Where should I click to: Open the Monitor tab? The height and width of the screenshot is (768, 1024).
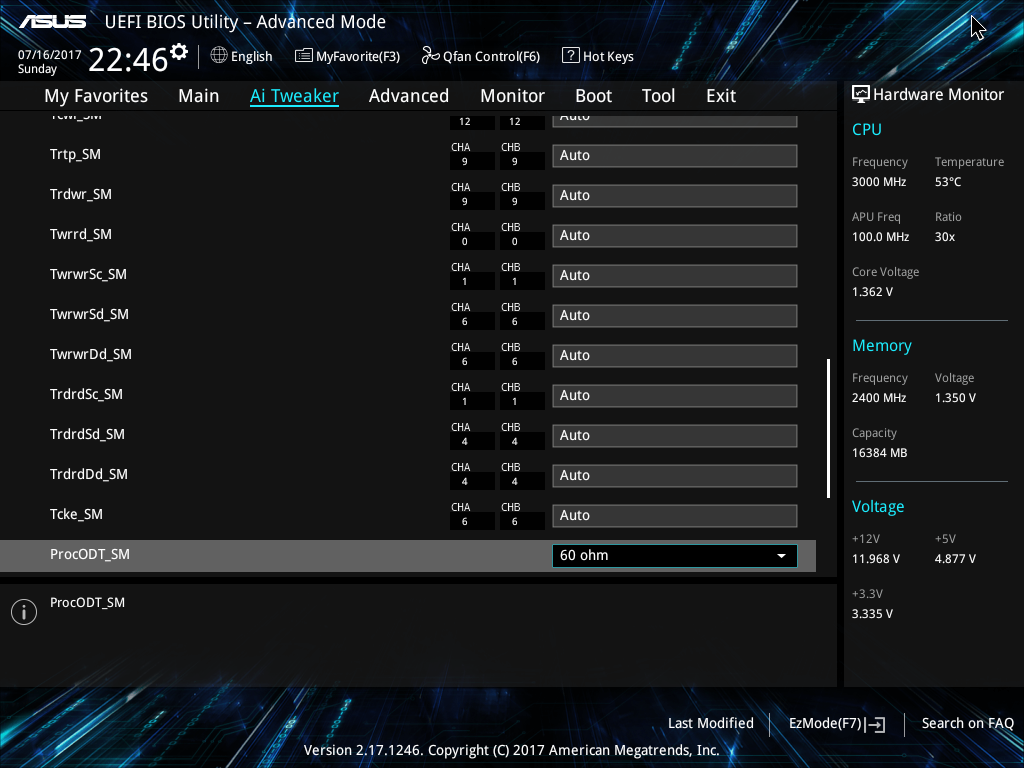[x=513, y=96]
